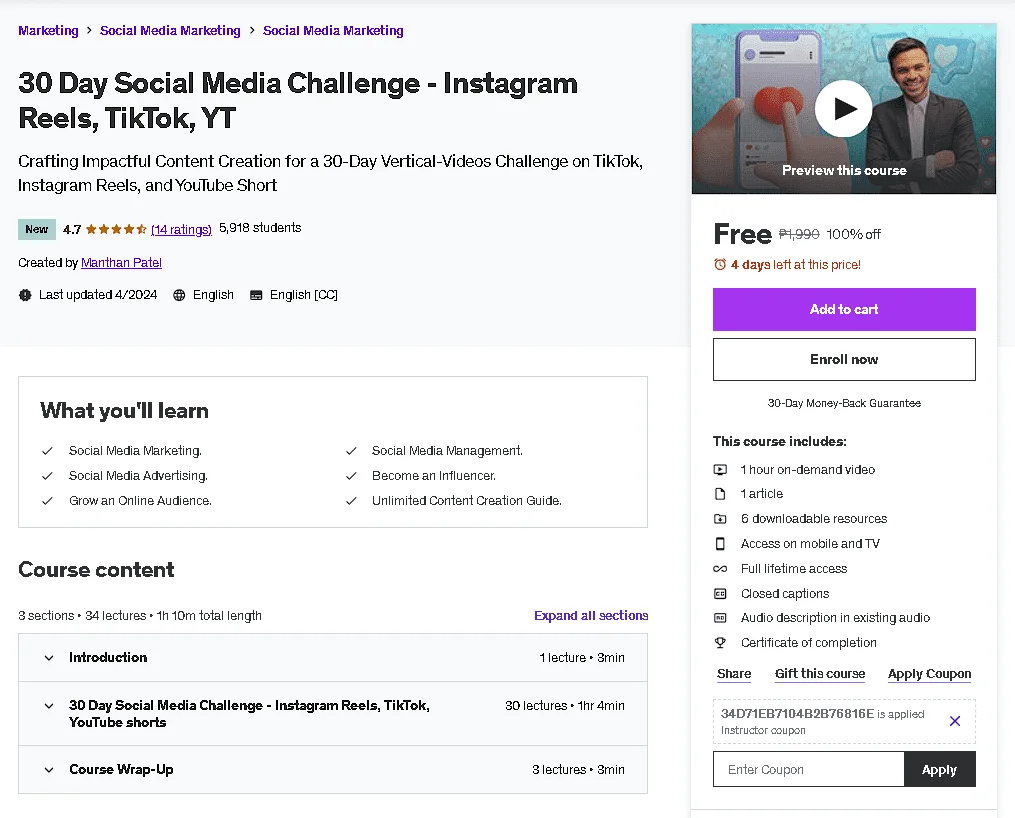Click the Apply button next to coupon field

[939, 769]
